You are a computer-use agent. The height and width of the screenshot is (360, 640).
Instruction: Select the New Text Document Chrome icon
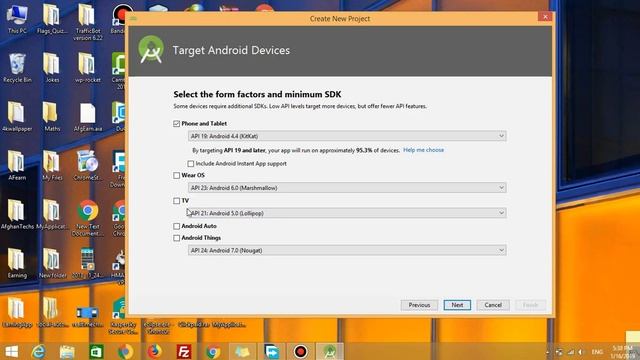point(87,218)
